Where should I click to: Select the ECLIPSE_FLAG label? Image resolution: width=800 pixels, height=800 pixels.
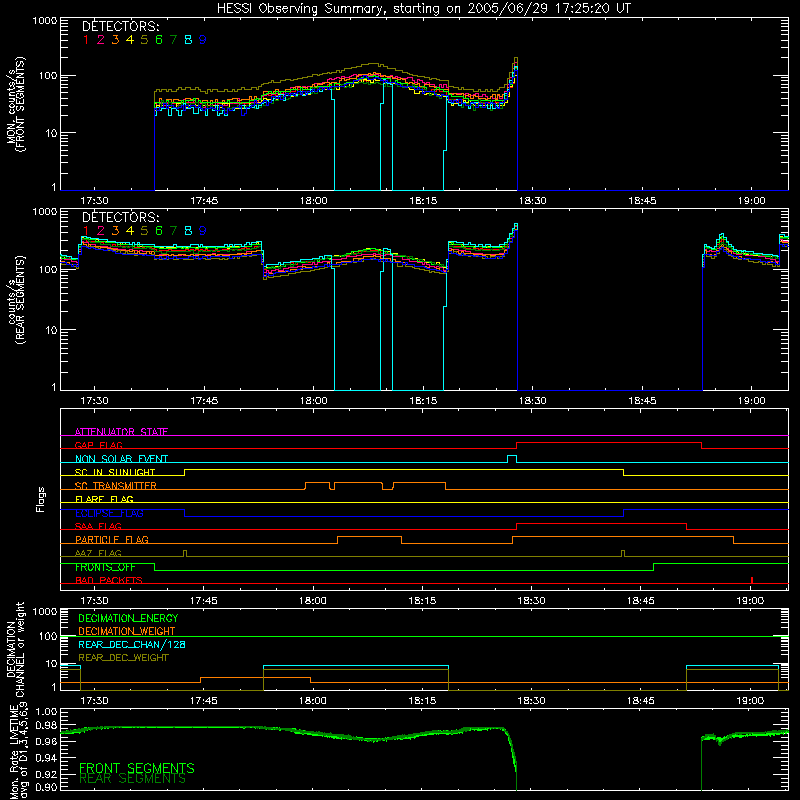(x=109, y=513)
